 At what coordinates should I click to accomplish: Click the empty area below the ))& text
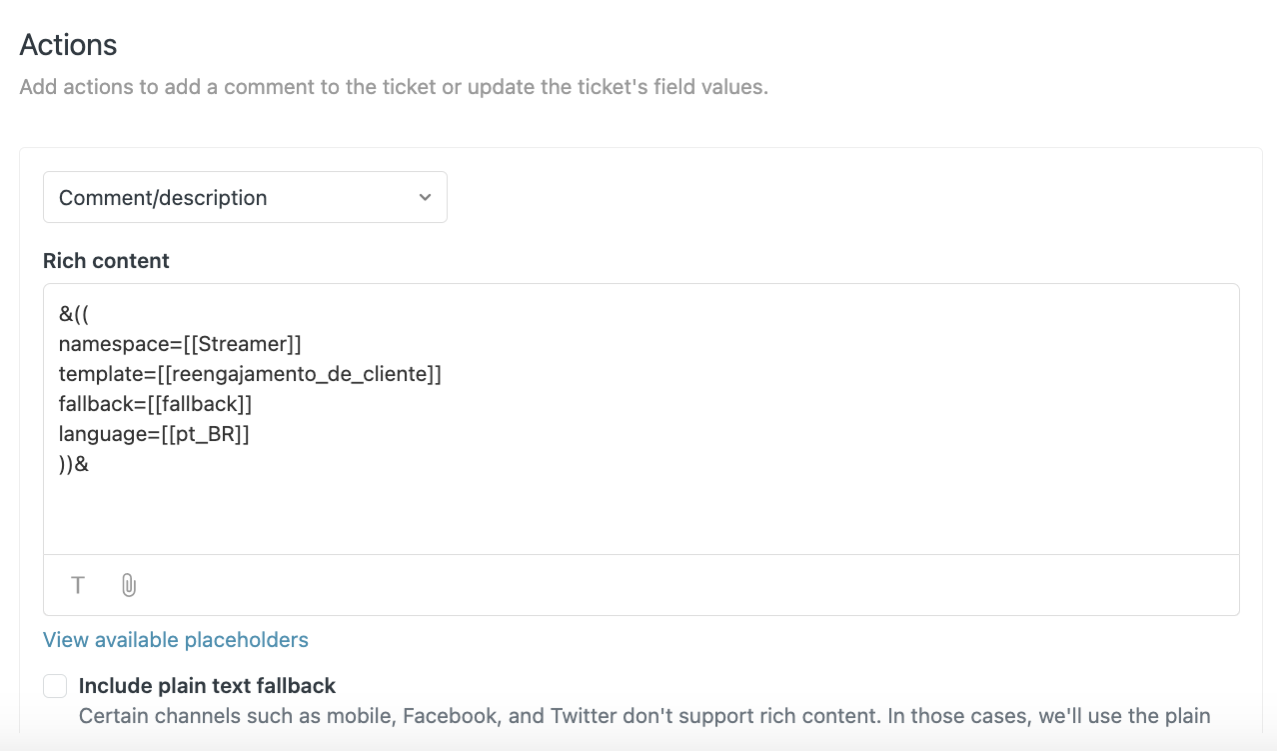click(x=640, y=515)
